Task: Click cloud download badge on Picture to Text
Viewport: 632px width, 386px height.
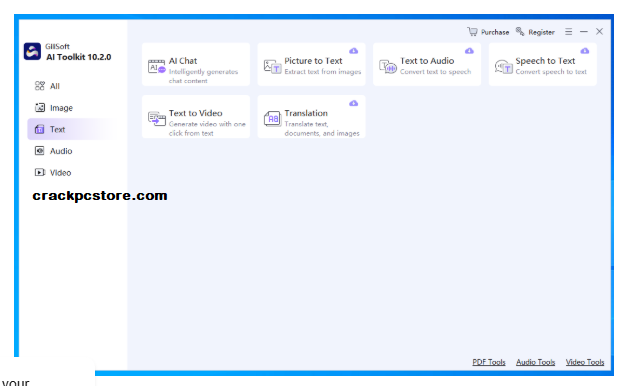Action: (353, 51)
